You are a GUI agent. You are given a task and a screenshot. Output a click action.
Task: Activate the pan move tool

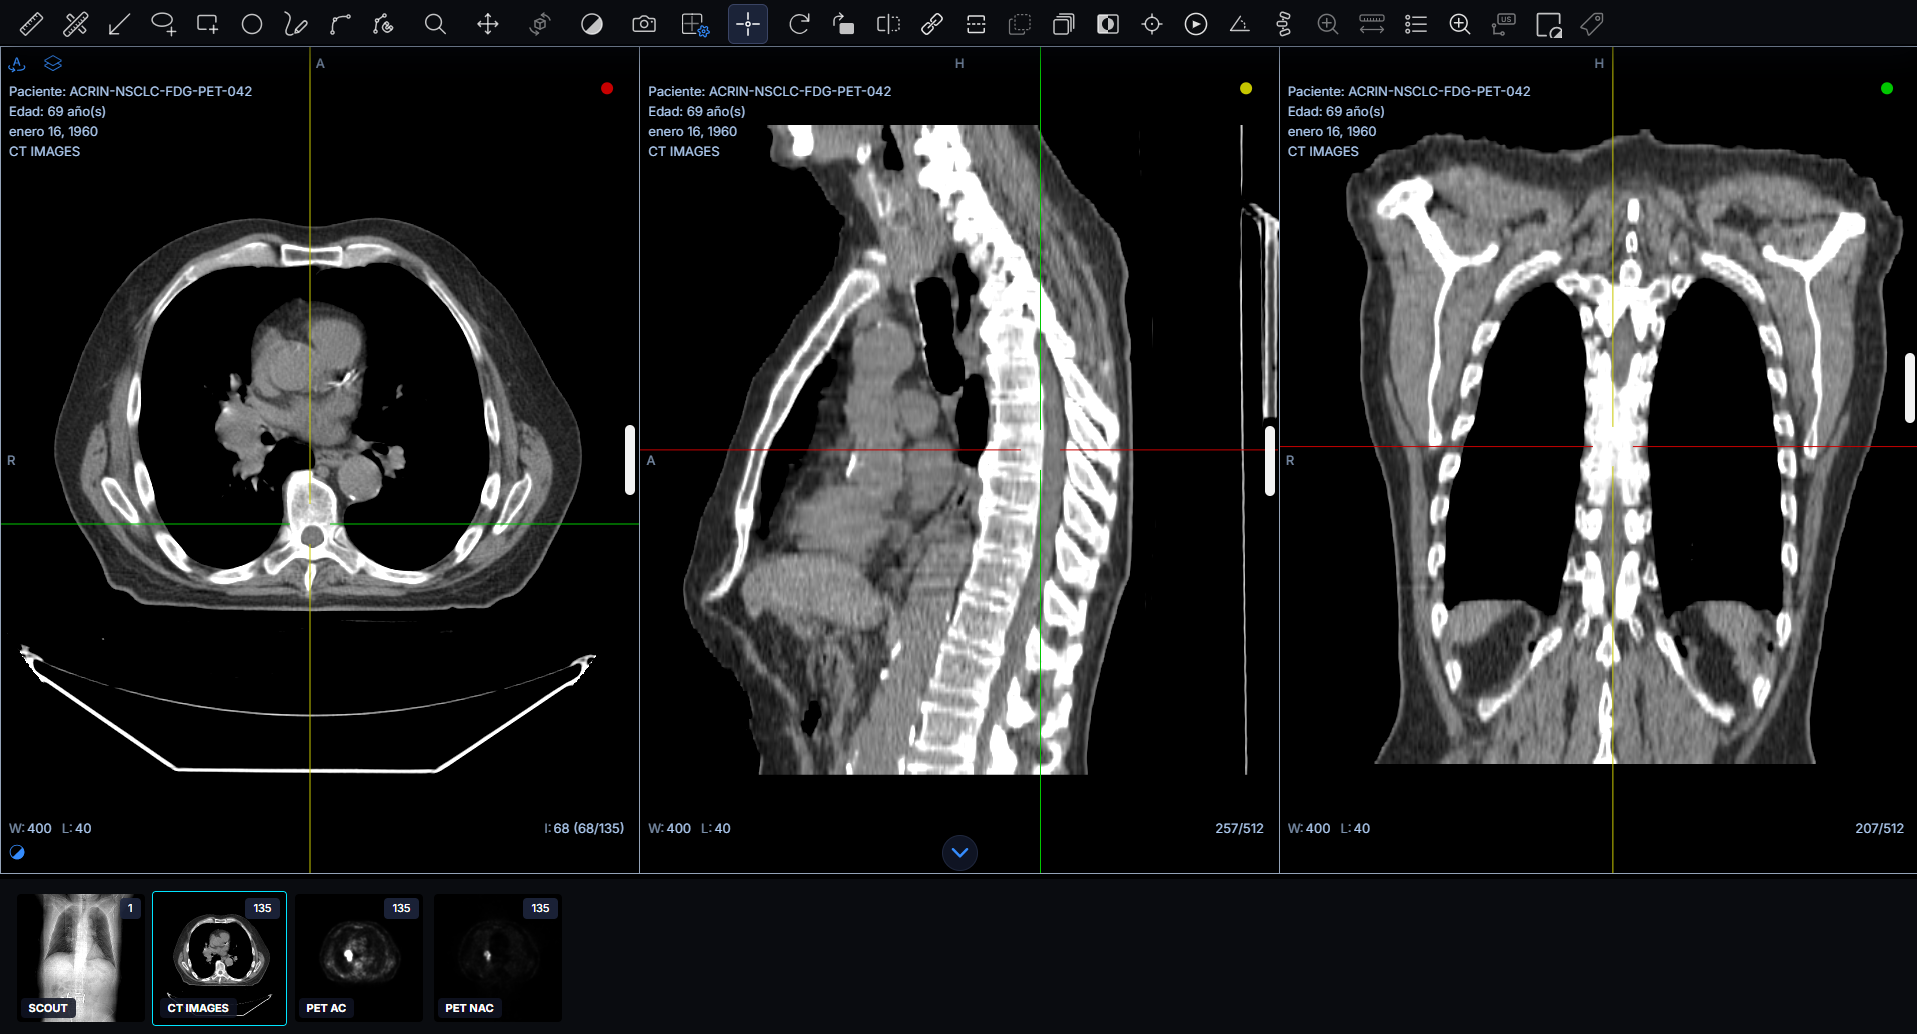pos(488,24)
